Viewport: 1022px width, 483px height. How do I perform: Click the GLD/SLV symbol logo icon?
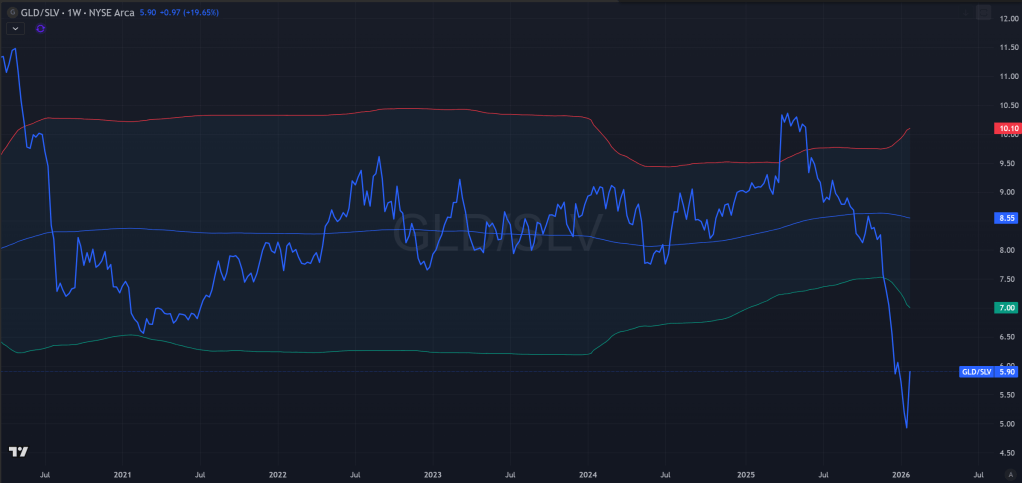[x=11, y=13]
